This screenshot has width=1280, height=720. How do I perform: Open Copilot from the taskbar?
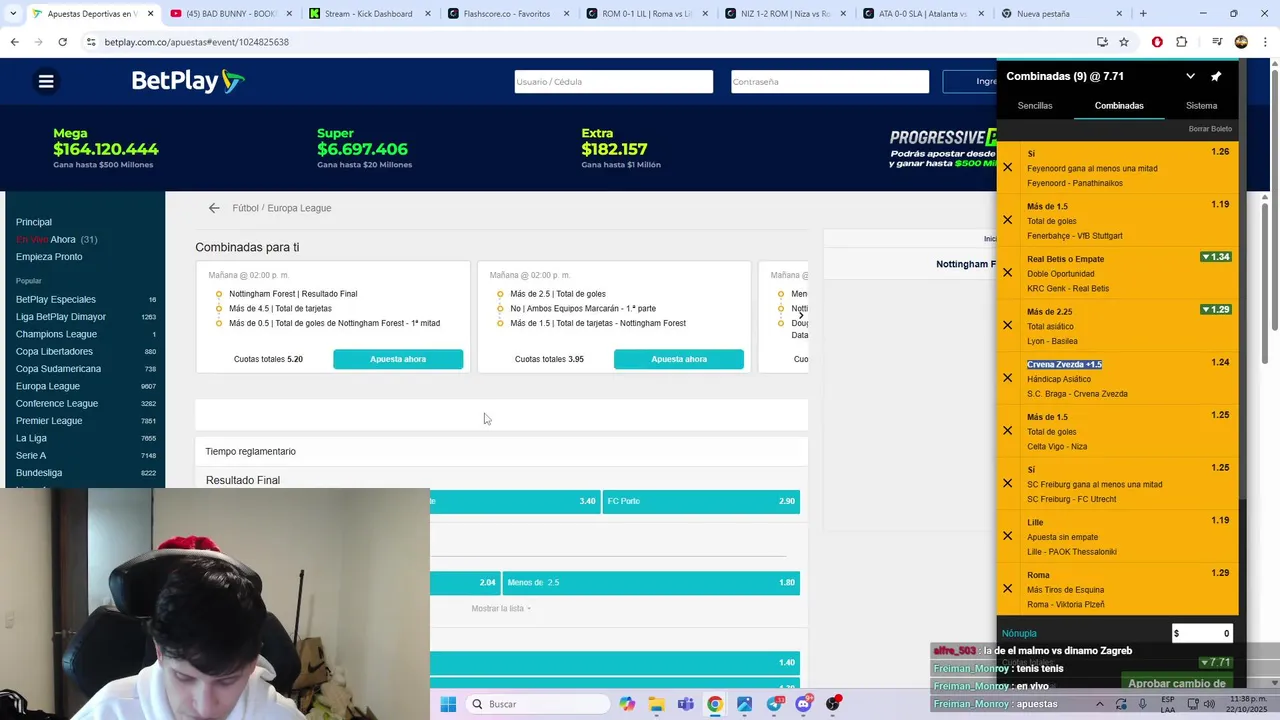pos(627,704)
